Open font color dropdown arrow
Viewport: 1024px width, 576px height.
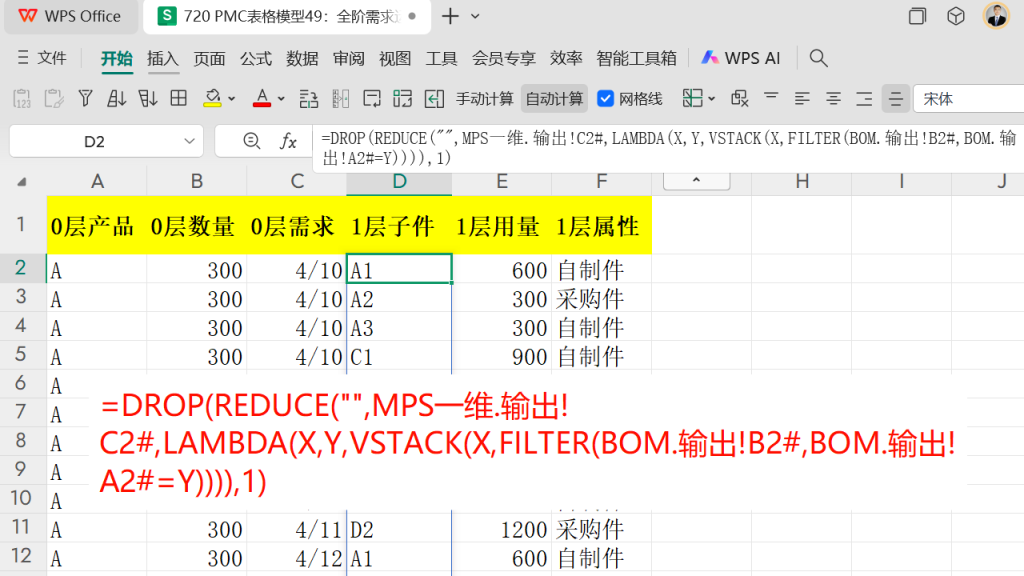point(281,99)
